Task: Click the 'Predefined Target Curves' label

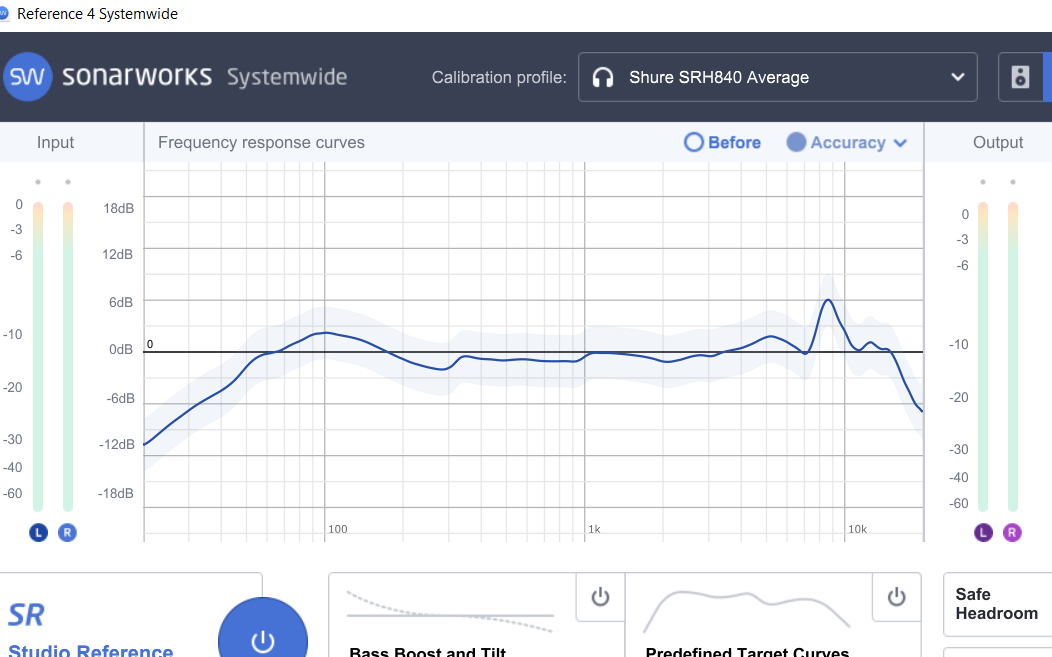Action: pos(747,651)
